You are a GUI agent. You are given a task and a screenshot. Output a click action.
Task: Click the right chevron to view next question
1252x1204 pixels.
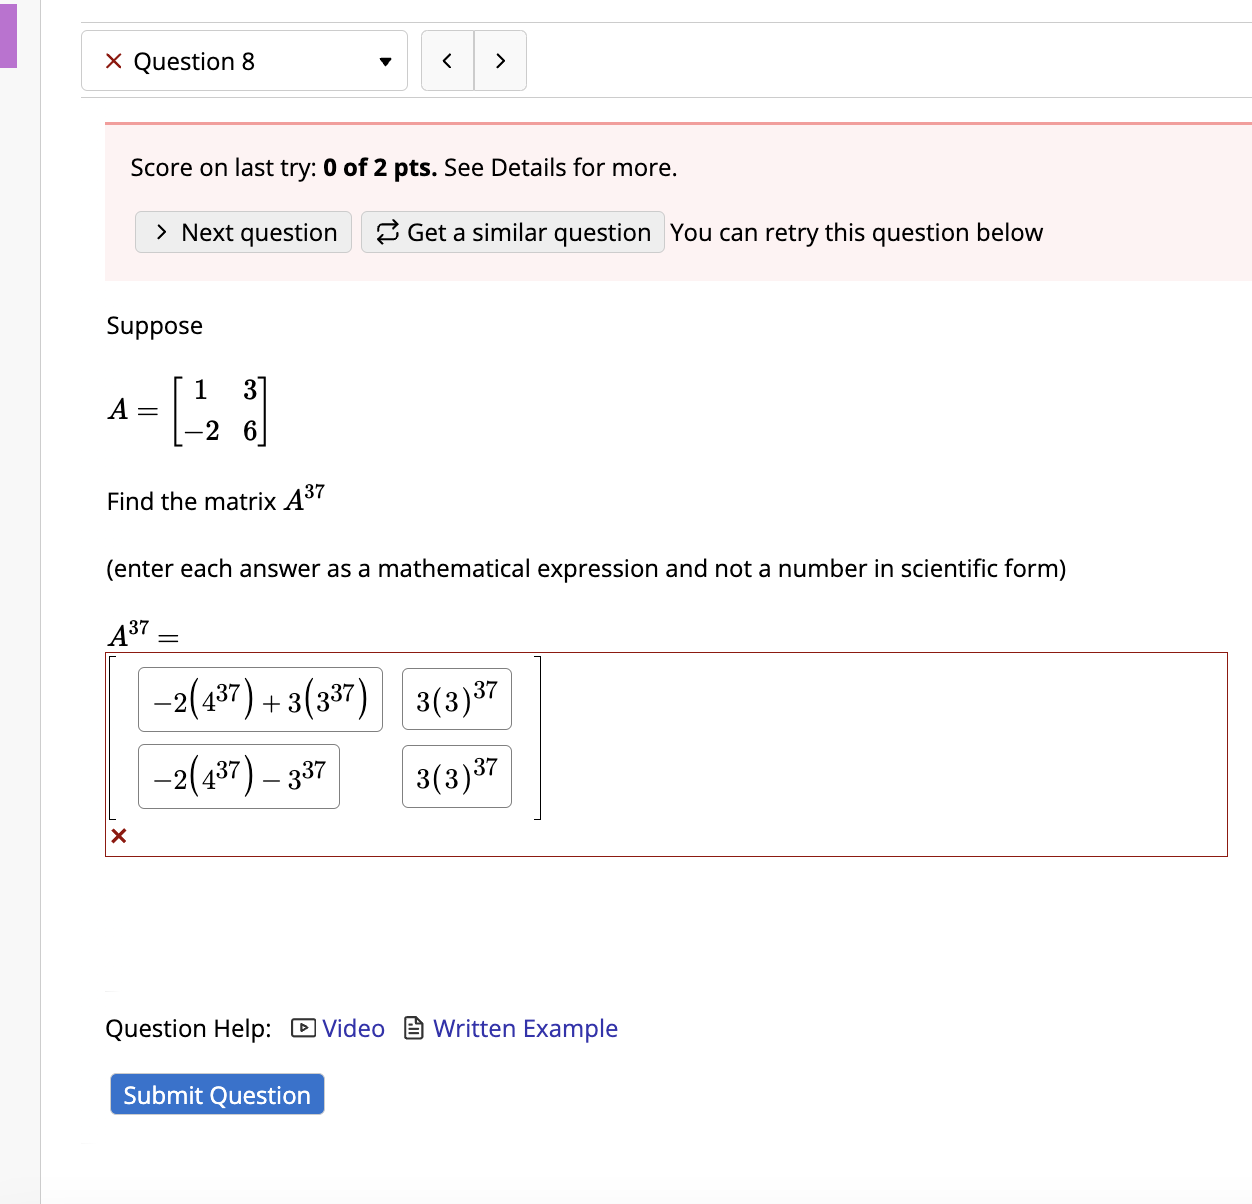[500, 60]
